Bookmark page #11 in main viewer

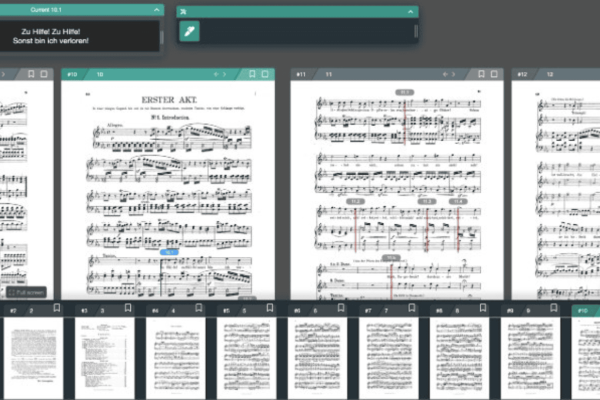click(481, 74)
